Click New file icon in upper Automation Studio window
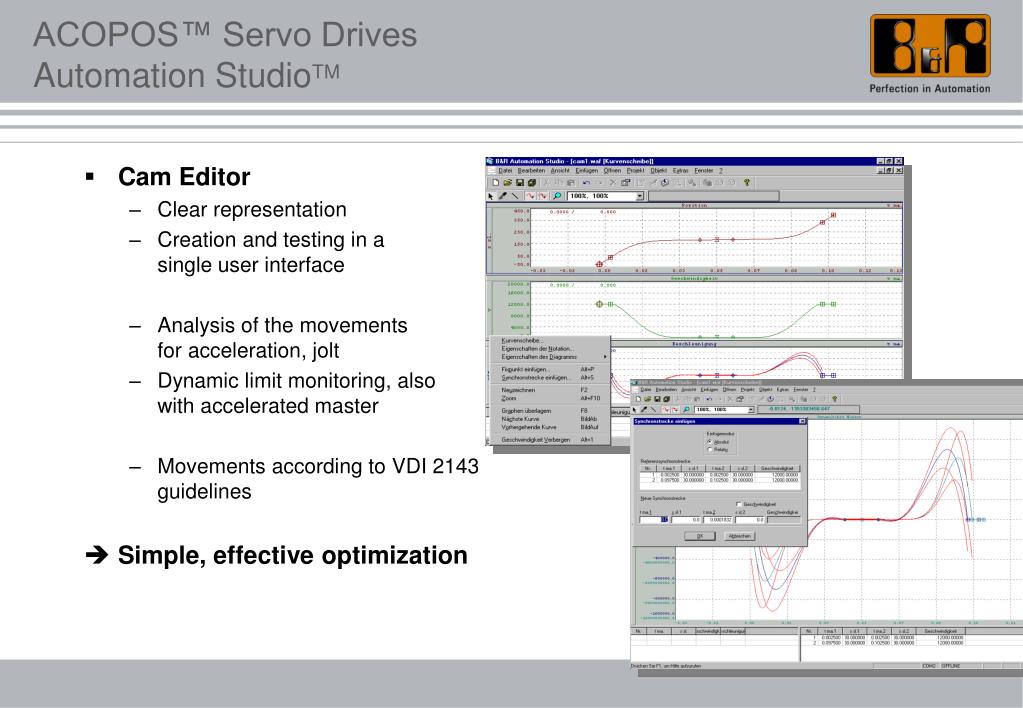 click(x=495, y=183)
